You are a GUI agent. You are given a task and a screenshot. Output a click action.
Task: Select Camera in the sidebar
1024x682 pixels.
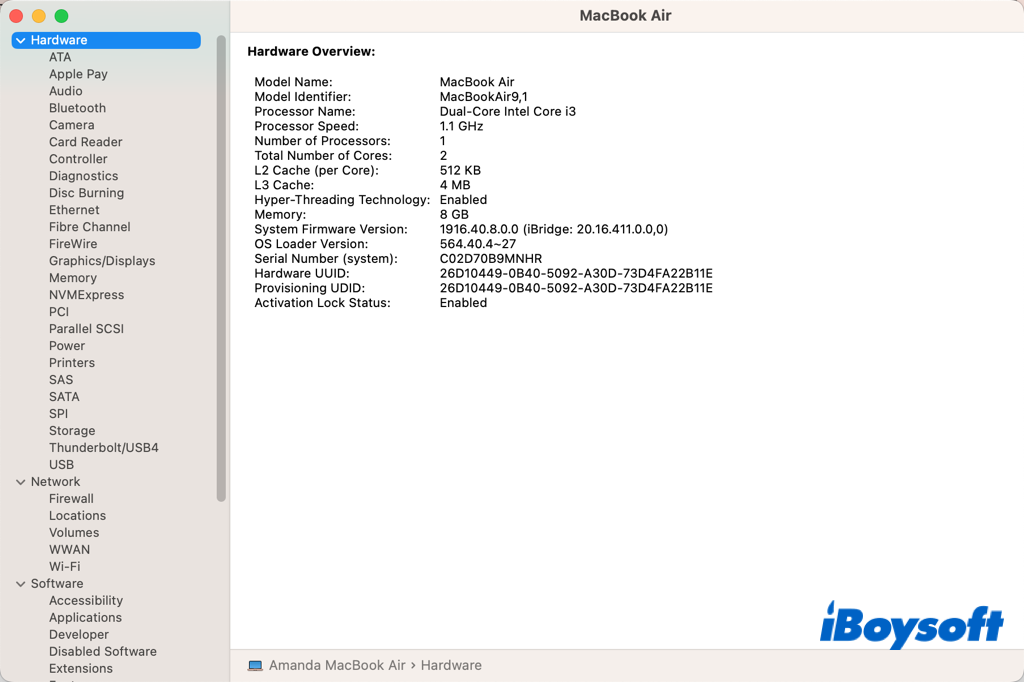coord(71,125)
